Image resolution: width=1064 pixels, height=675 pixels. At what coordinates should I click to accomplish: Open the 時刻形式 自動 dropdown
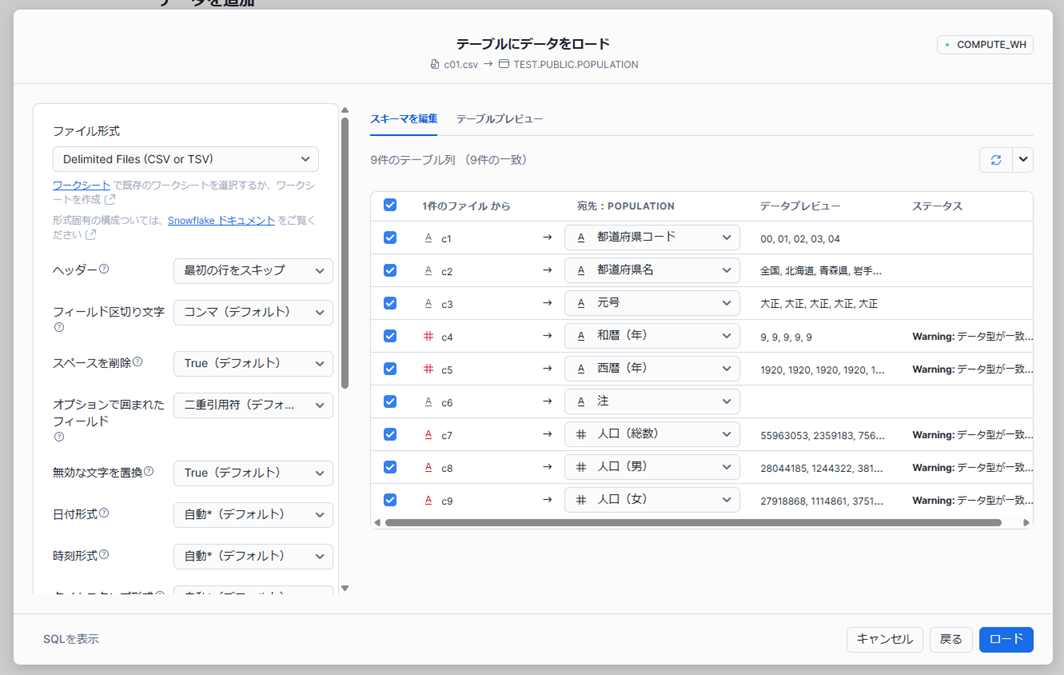[x=253, y=556]
